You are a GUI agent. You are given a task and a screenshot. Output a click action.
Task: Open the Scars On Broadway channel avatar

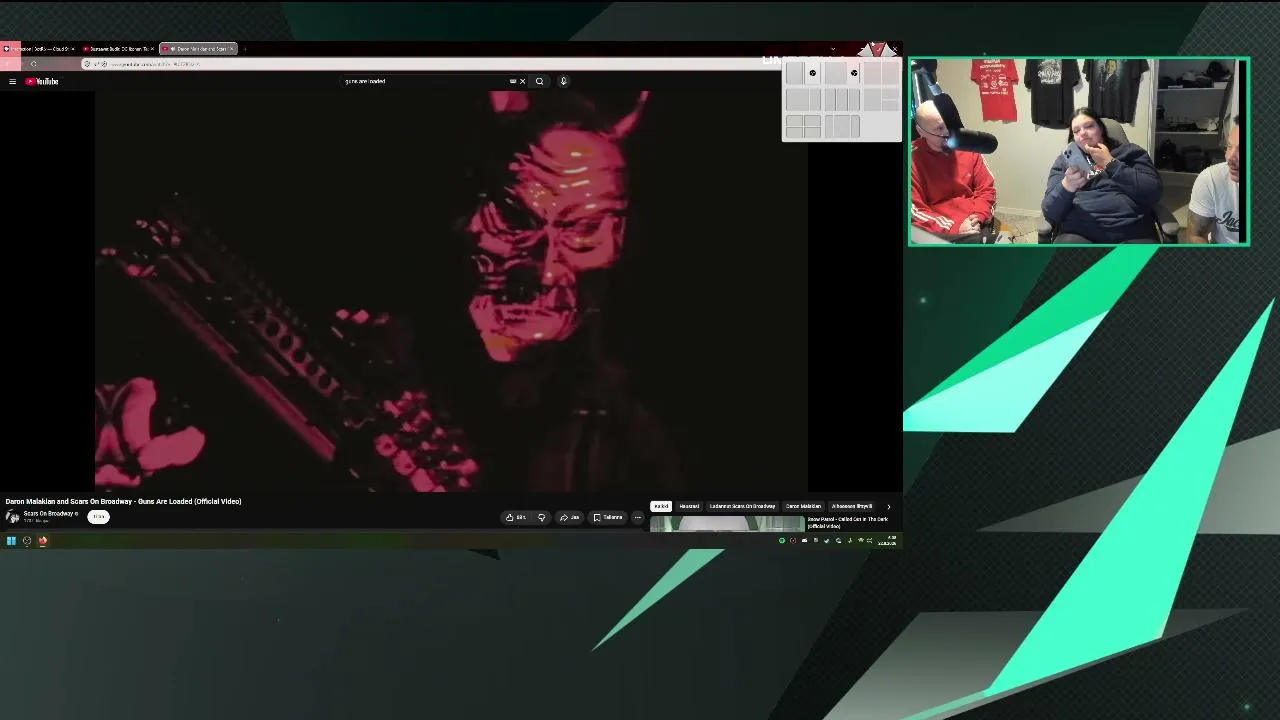pyautogui.click(x=12, y=516)
